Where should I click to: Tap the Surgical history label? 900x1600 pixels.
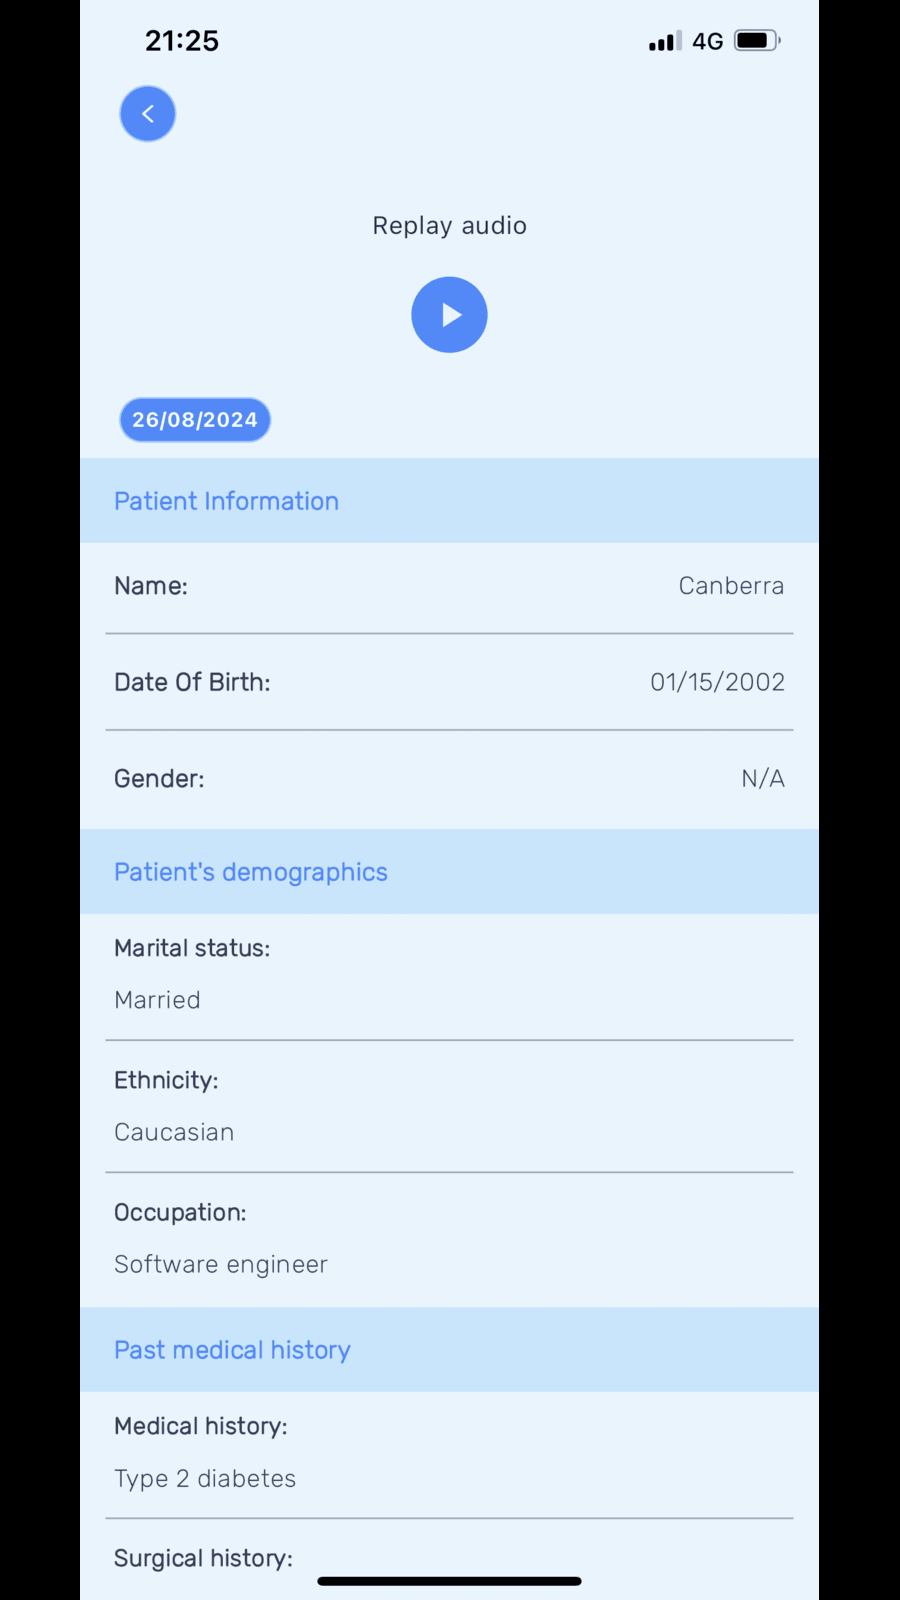(203, 1558)
